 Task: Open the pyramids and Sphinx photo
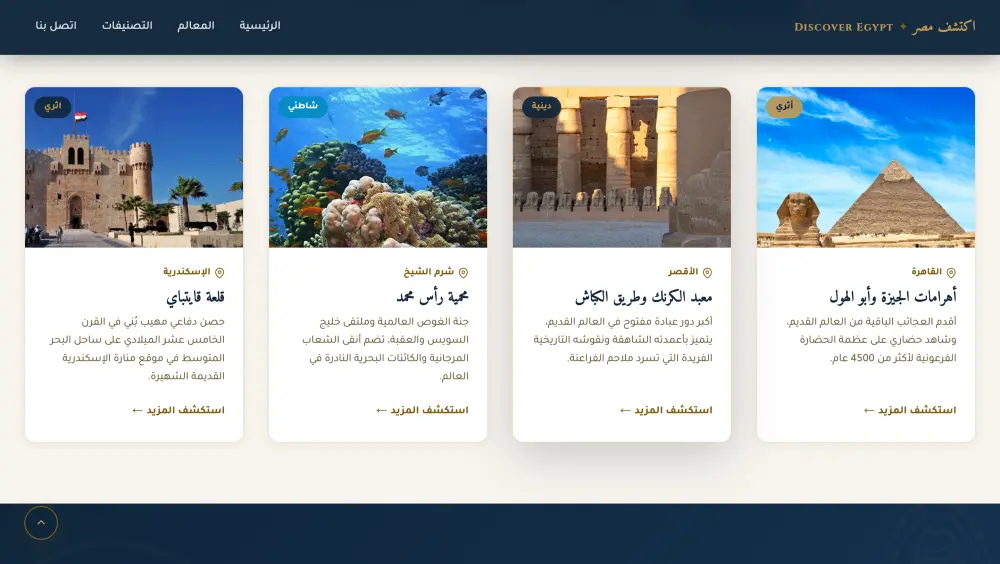865,167
